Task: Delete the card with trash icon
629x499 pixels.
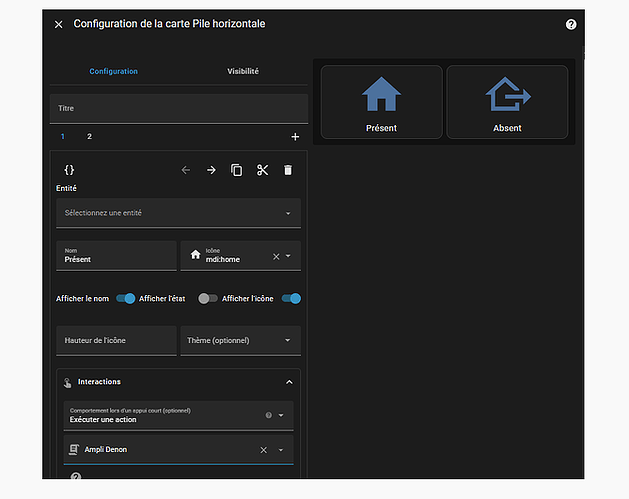Action: 288,170
